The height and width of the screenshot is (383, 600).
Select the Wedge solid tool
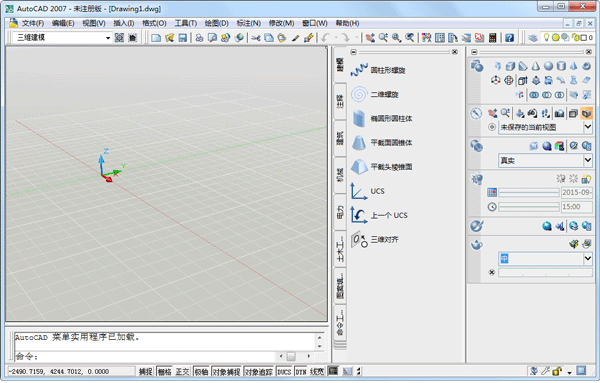(523, 66)
